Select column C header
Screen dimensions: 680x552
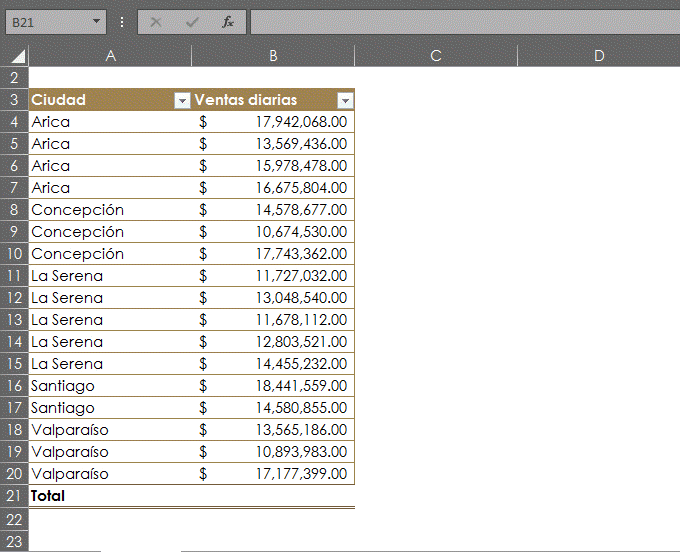coord(436,56)
